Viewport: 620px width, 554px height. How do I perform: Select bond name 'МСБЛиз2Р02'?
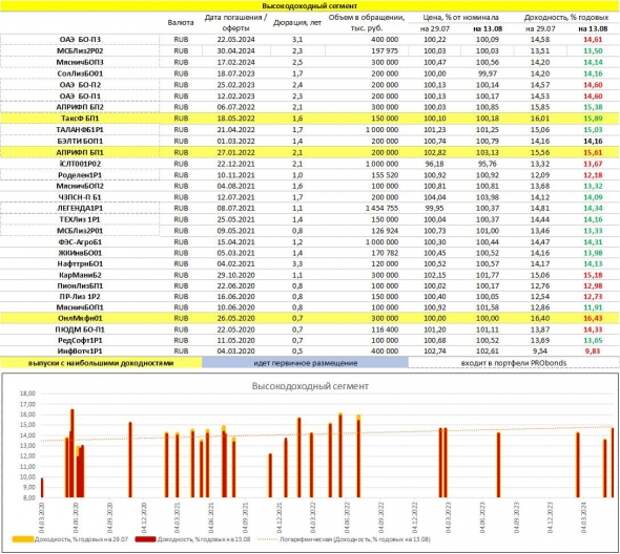point(80,51)
